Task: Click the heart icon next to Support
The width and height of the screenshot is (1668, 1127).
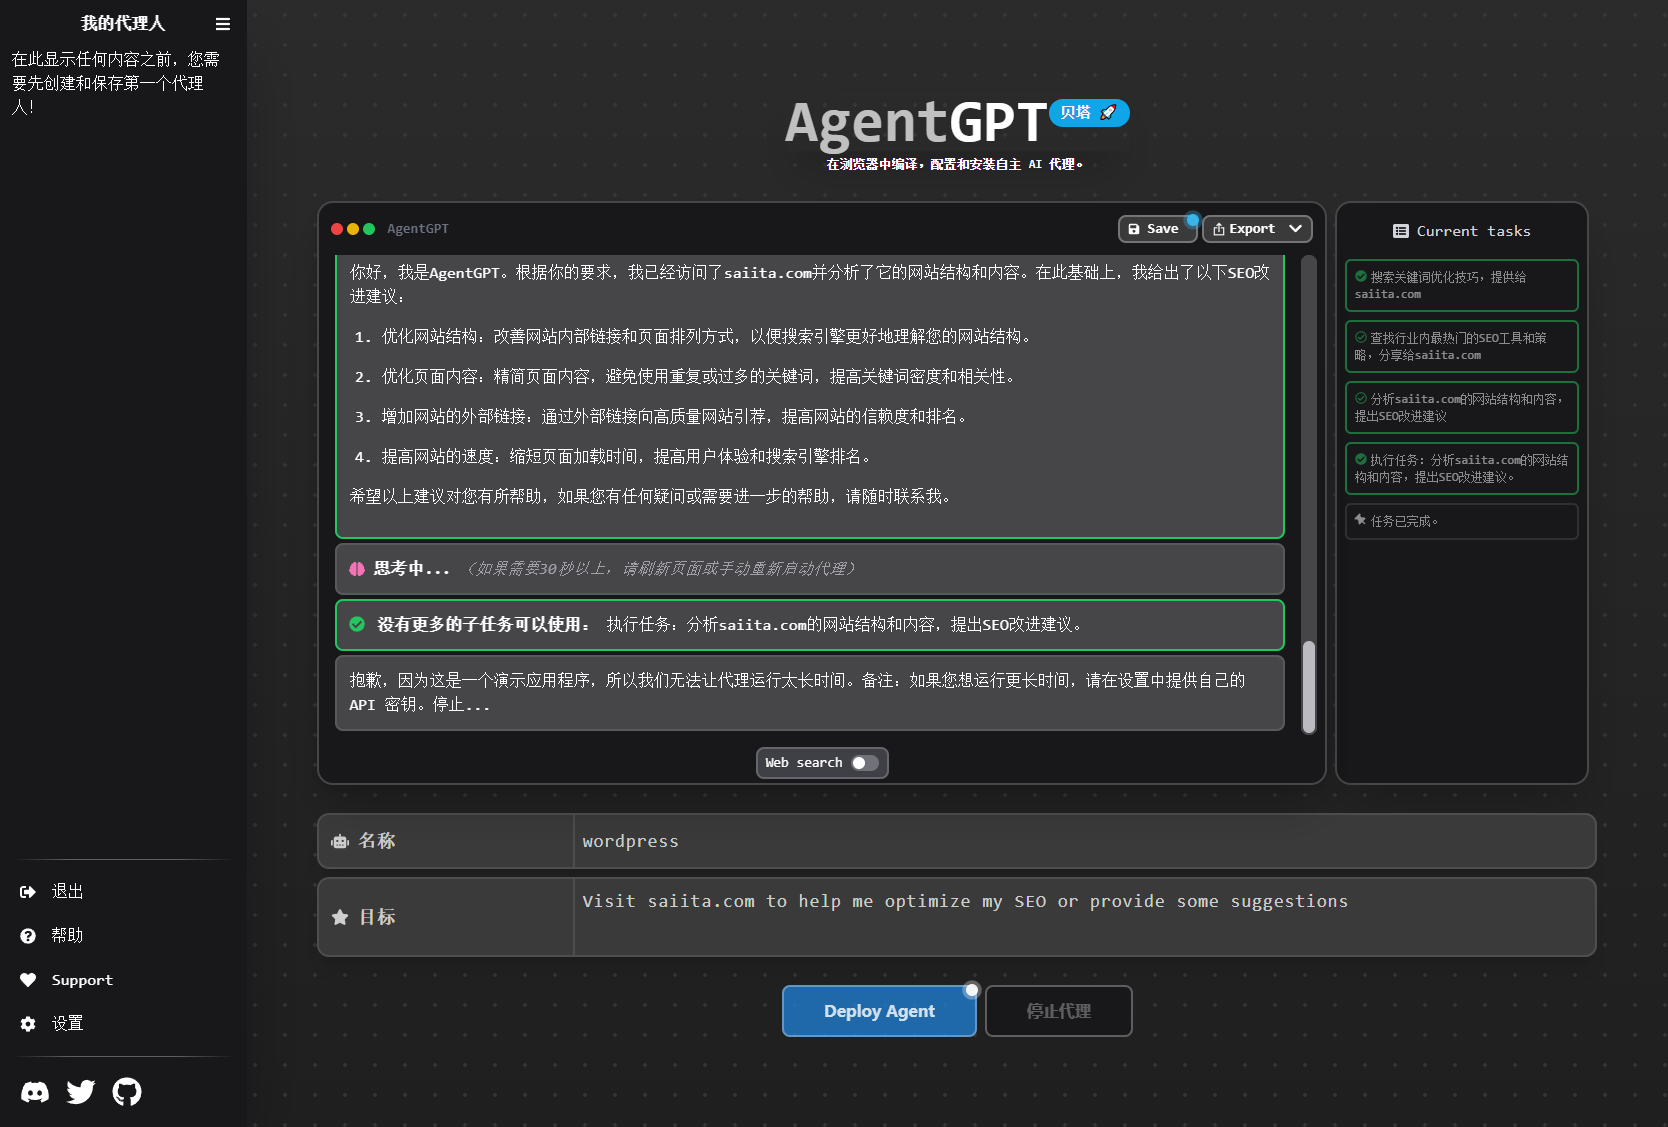Action: point(28,980)
